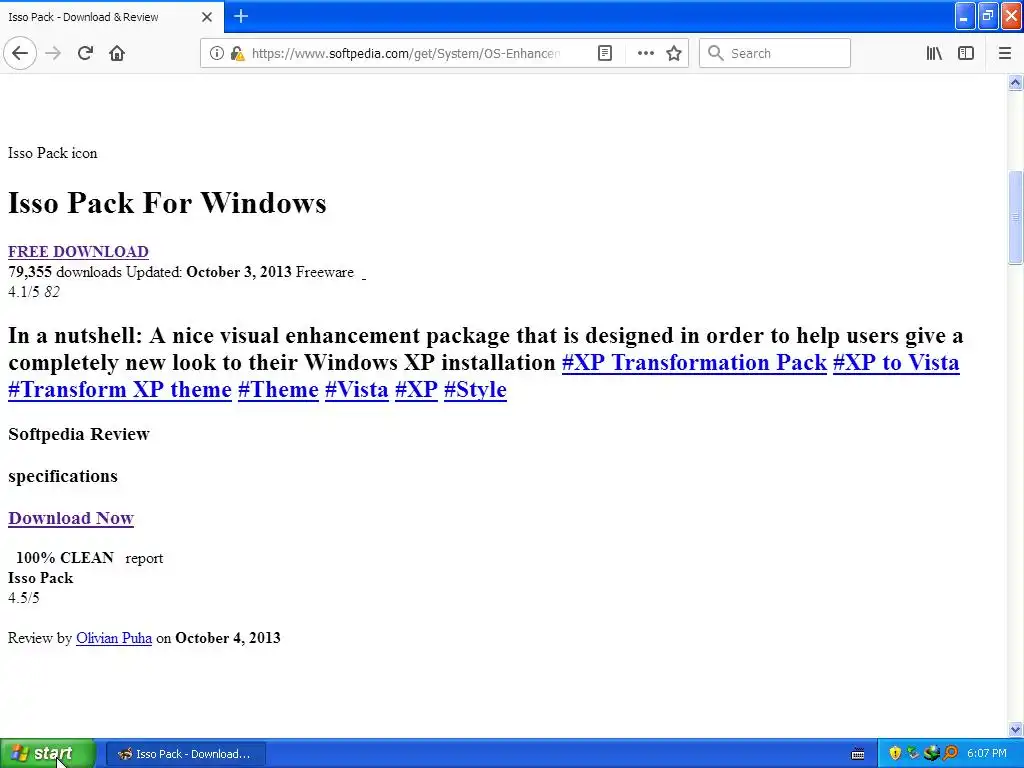Bookmark this page with the star
Image resolution: width=1024 pixels, height=768 pixels.
click(674, 54)
